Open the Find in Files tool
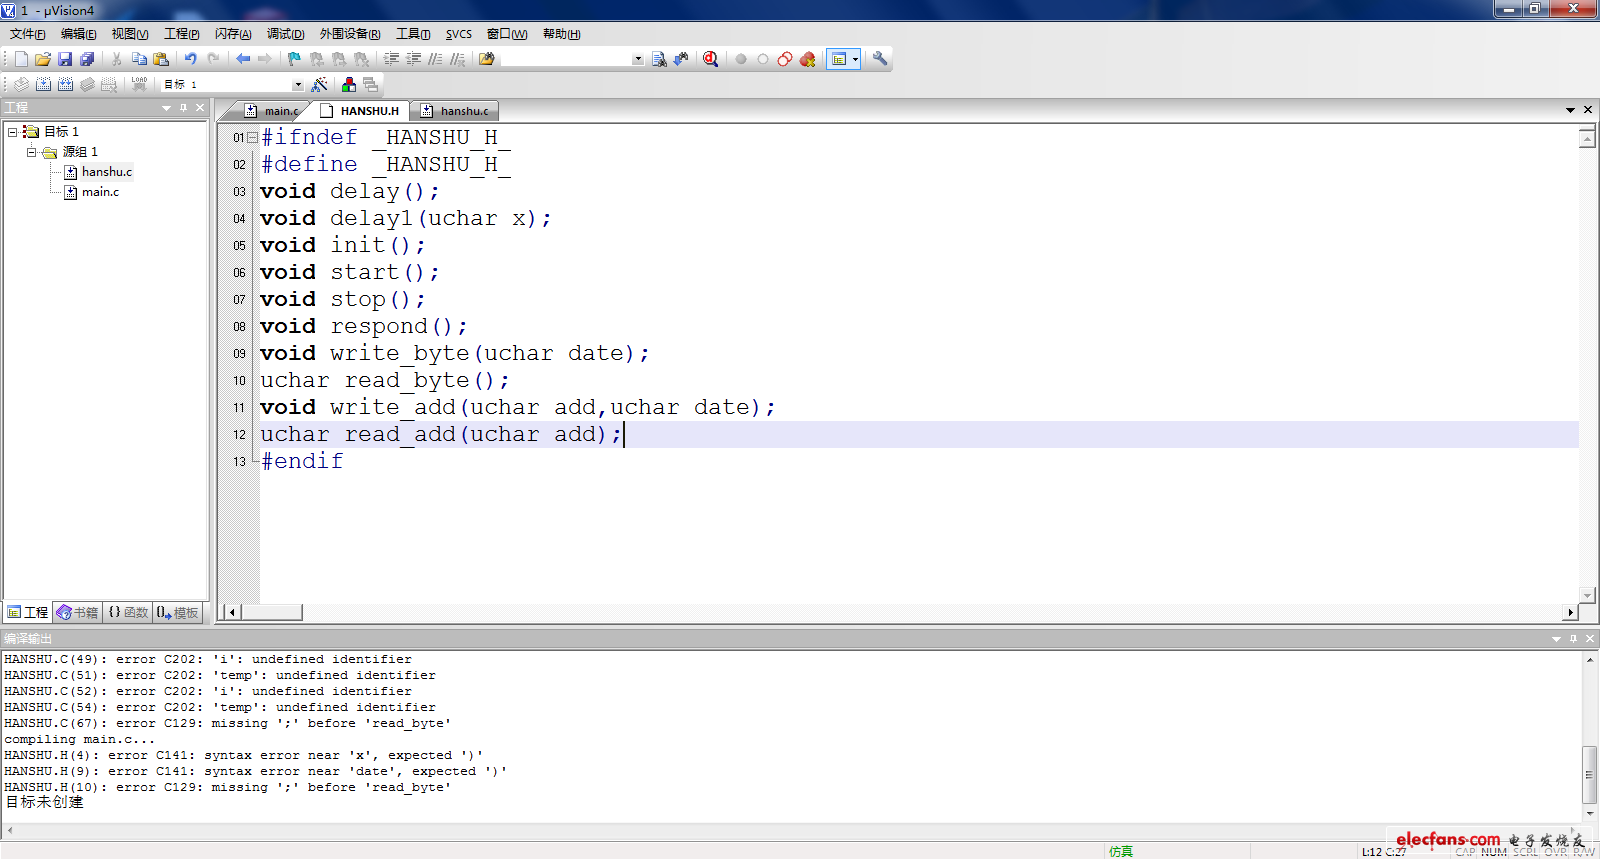The width and height of the screenshot is (1600, 860). tap(487, 59)
